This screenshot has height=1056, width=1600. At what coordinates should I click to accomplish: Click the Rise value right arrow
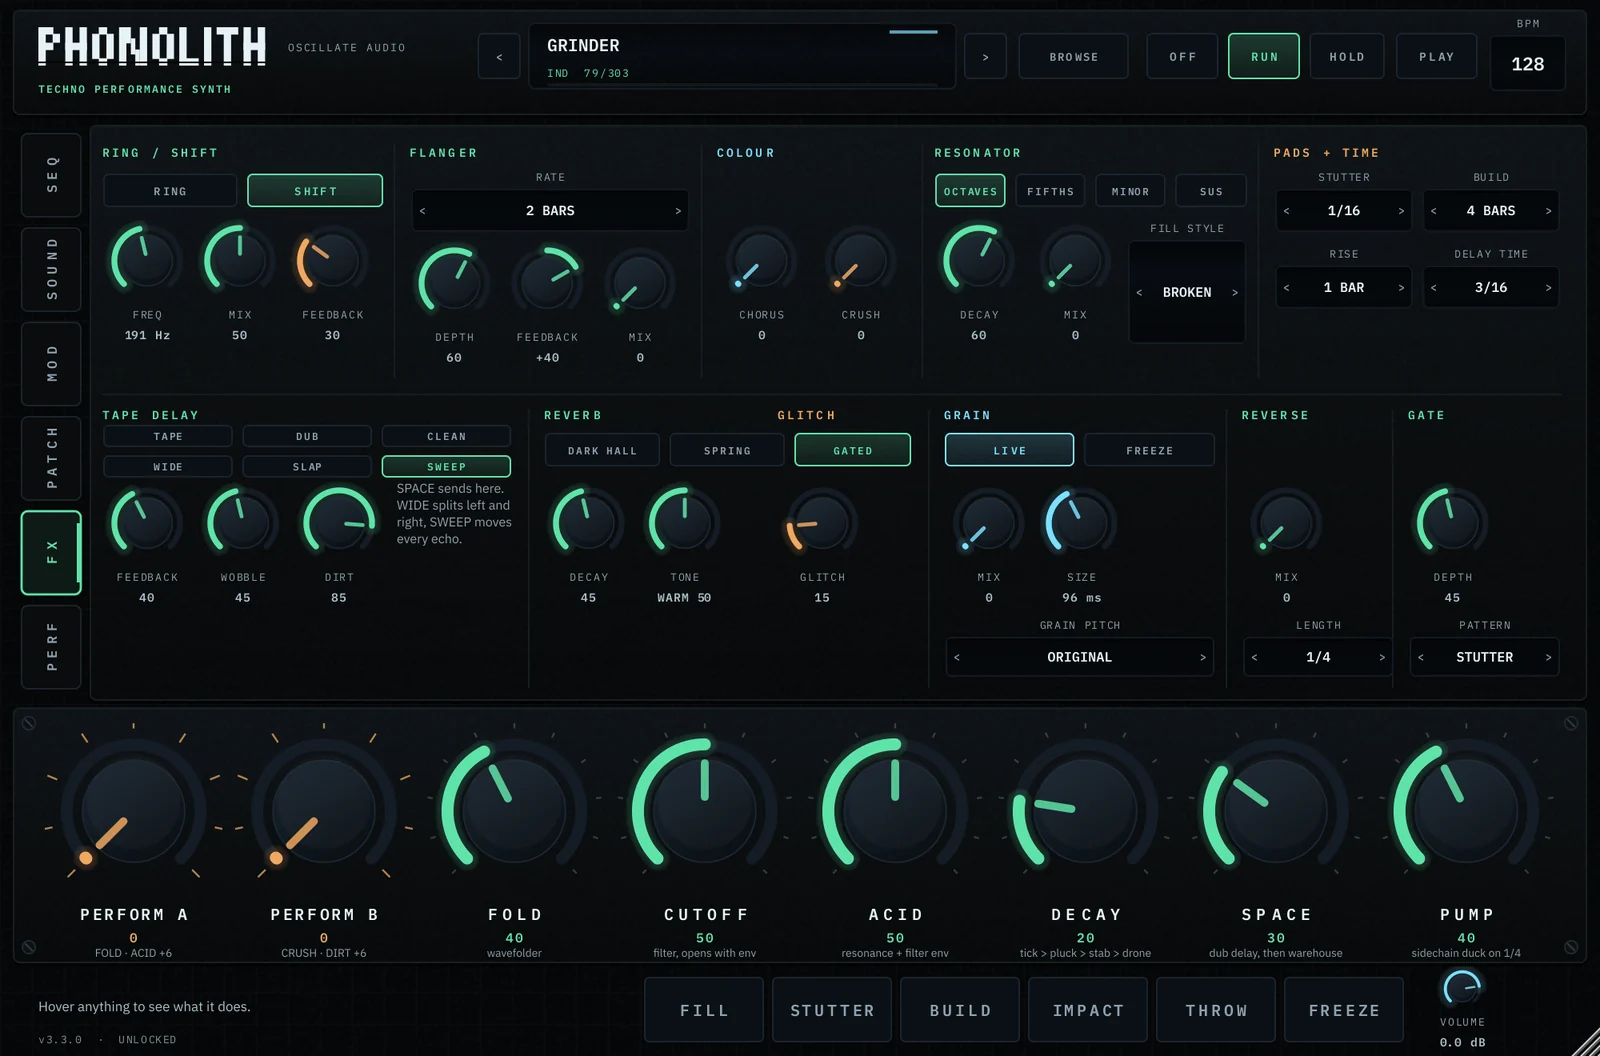point(1400,288)
